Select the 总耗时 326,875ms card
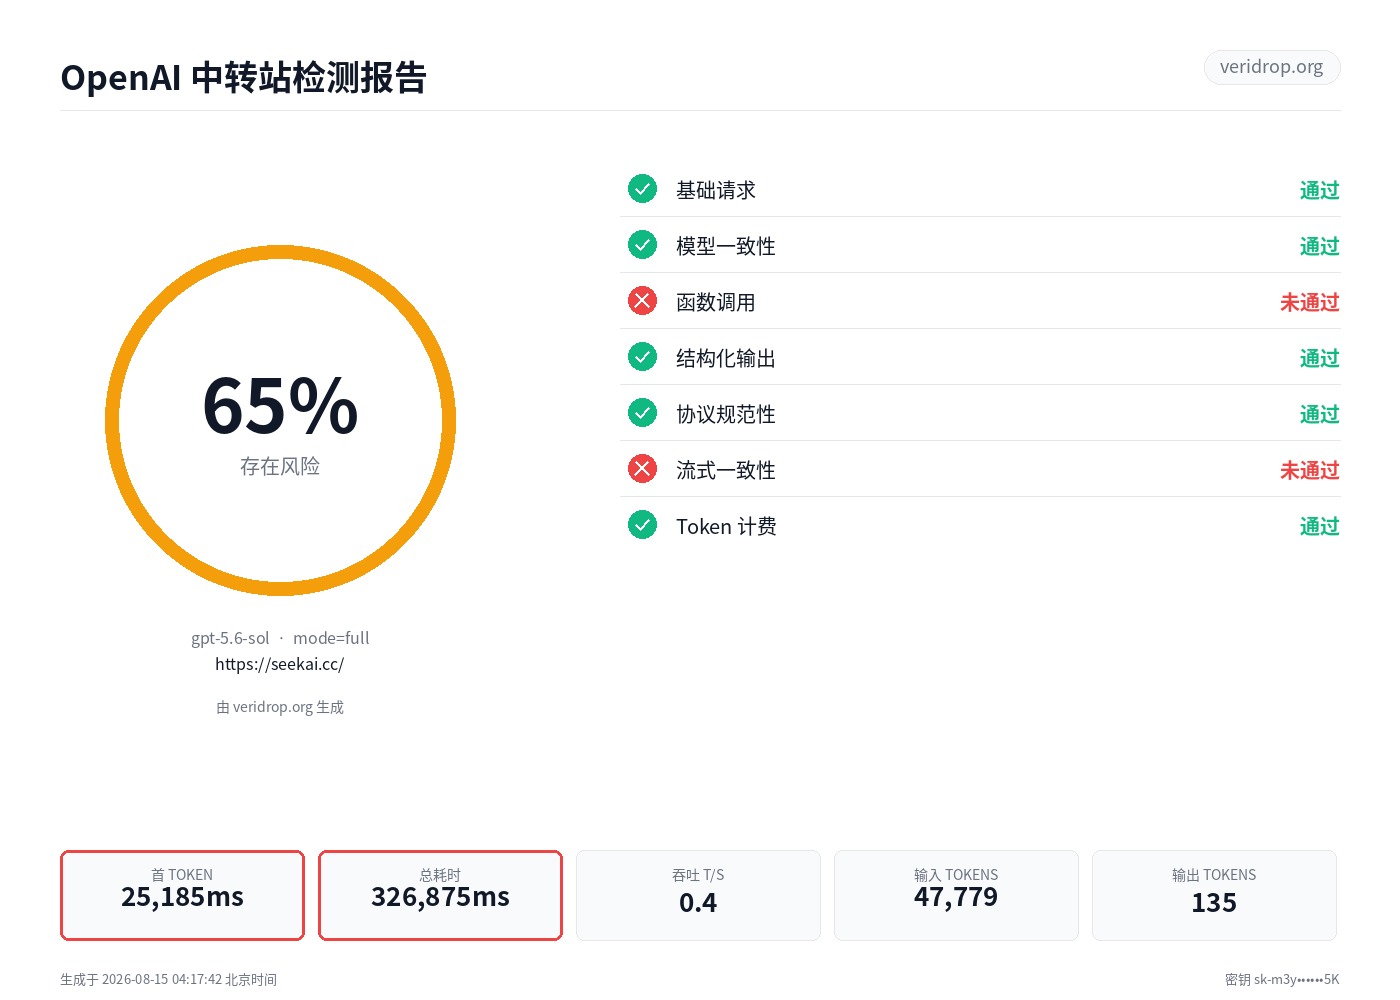Viewport: 1400px width, 1000px height. click(x=440, y=895)
